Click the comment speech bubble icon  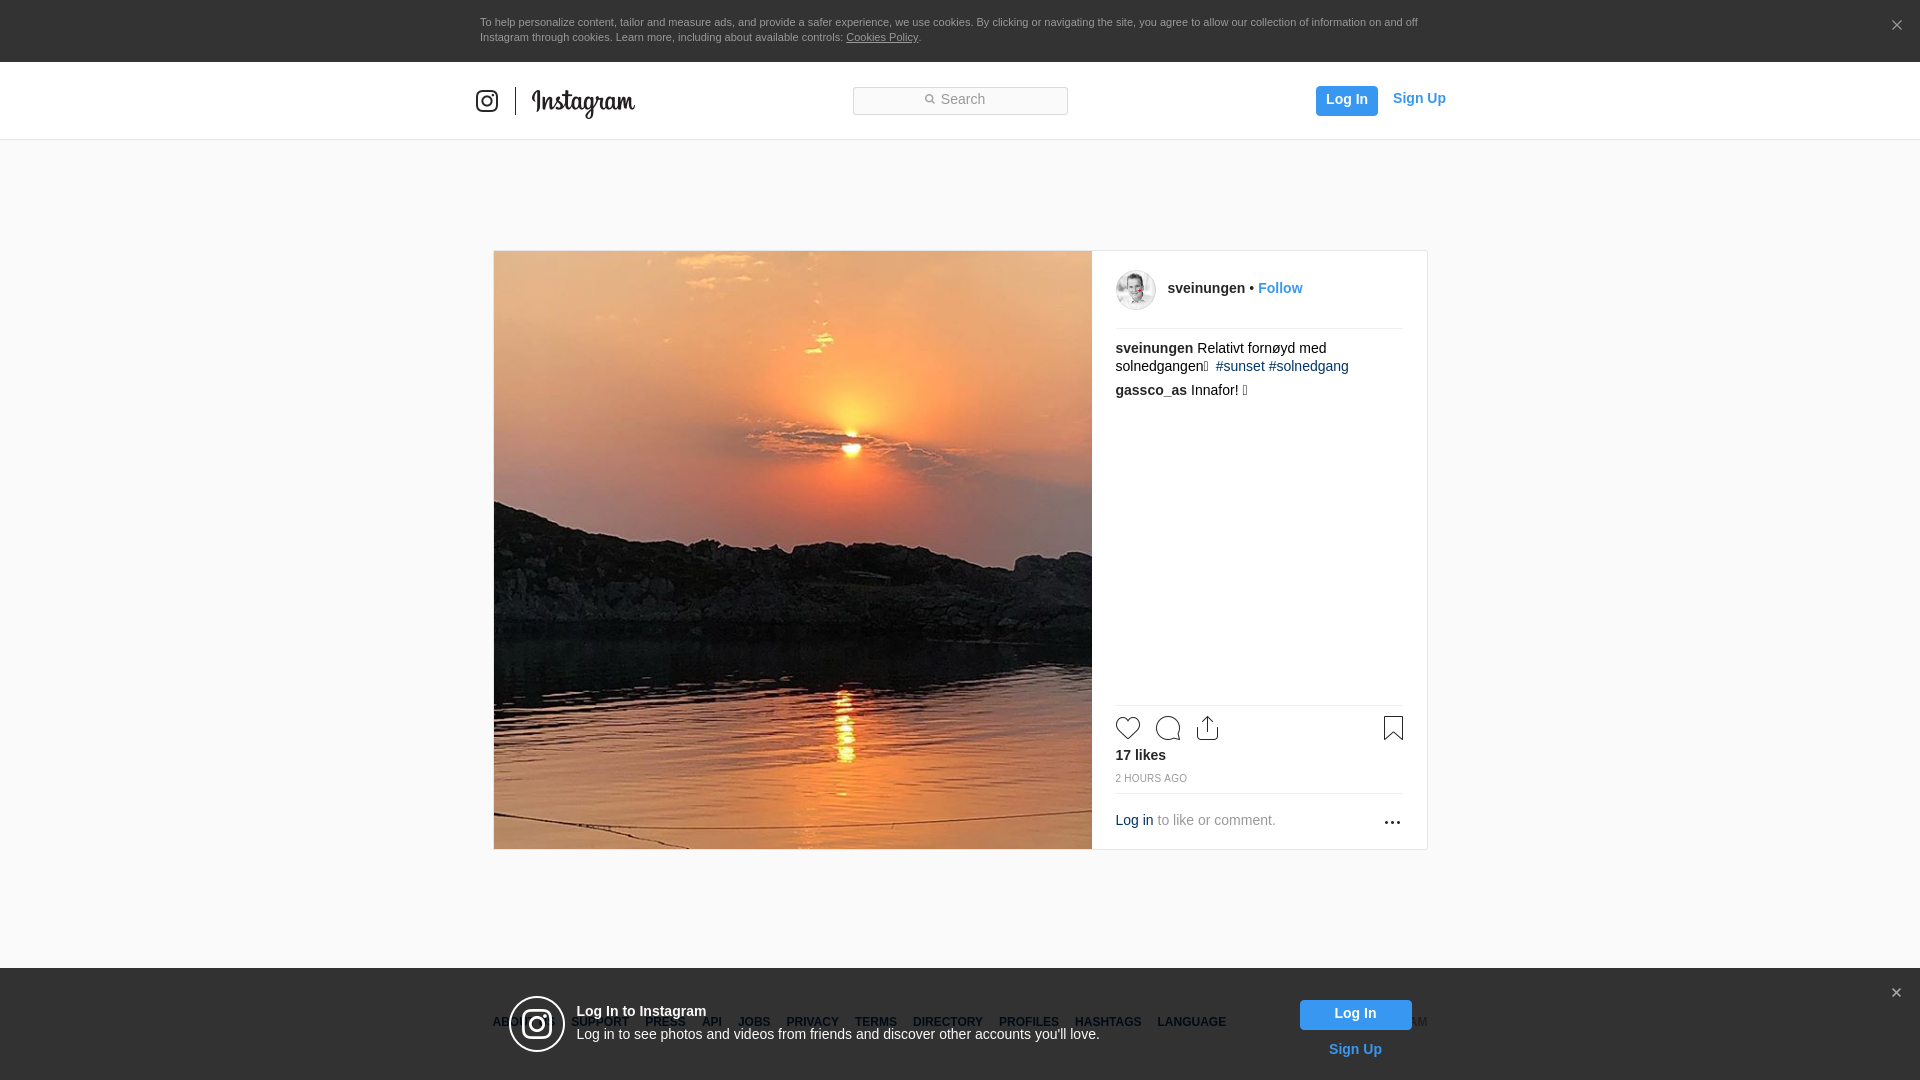pyautogui.click(x=1167, y=728)
